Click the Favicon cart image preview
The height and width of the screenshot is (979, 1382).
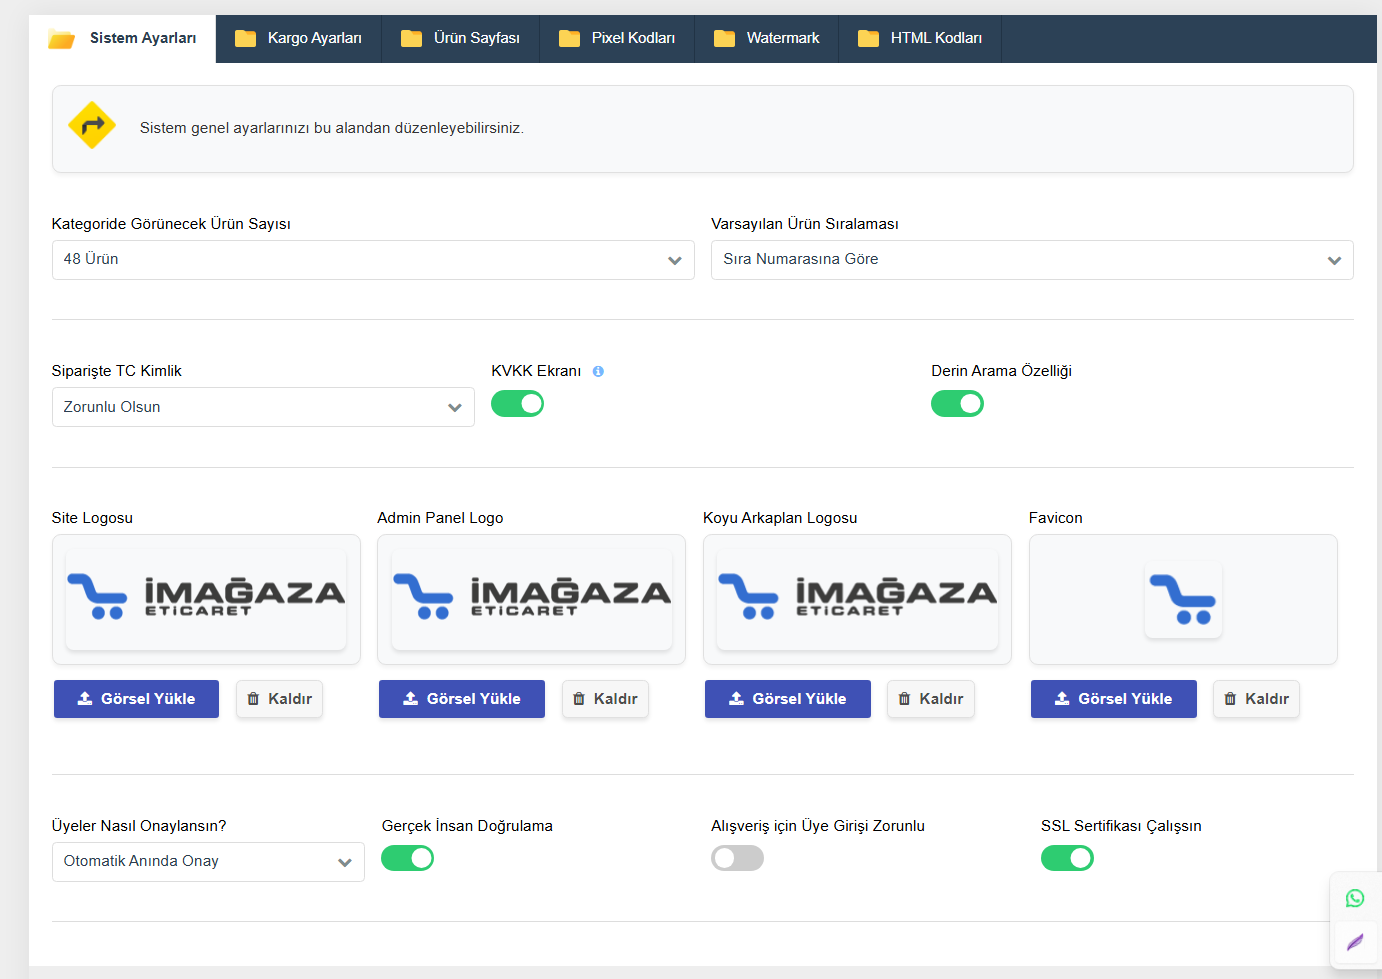click(1182, 599)
